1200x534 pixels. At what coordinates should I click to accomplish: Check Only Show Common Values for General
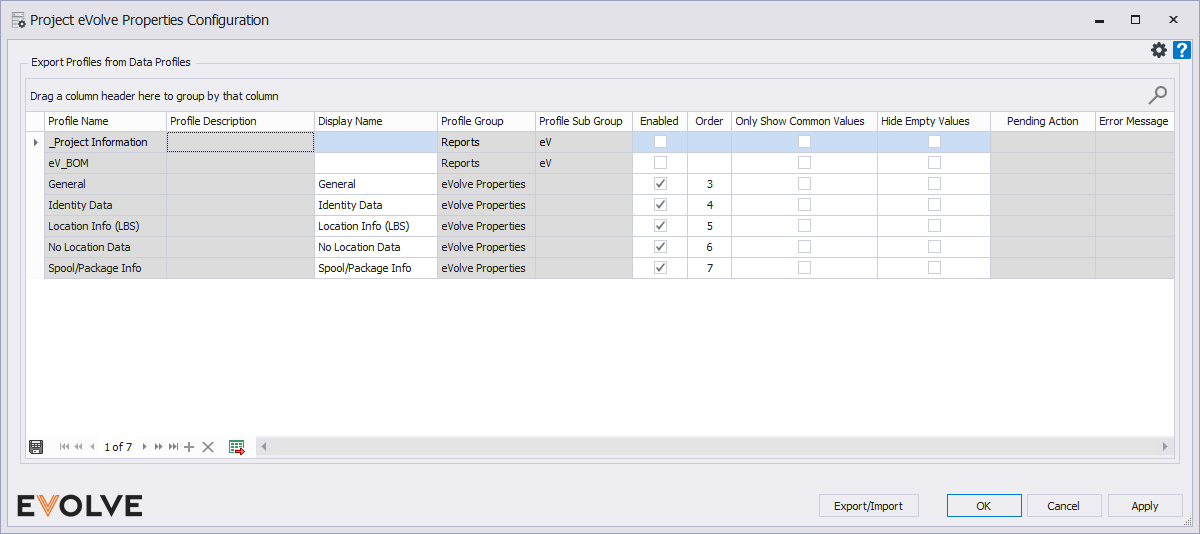804,184
